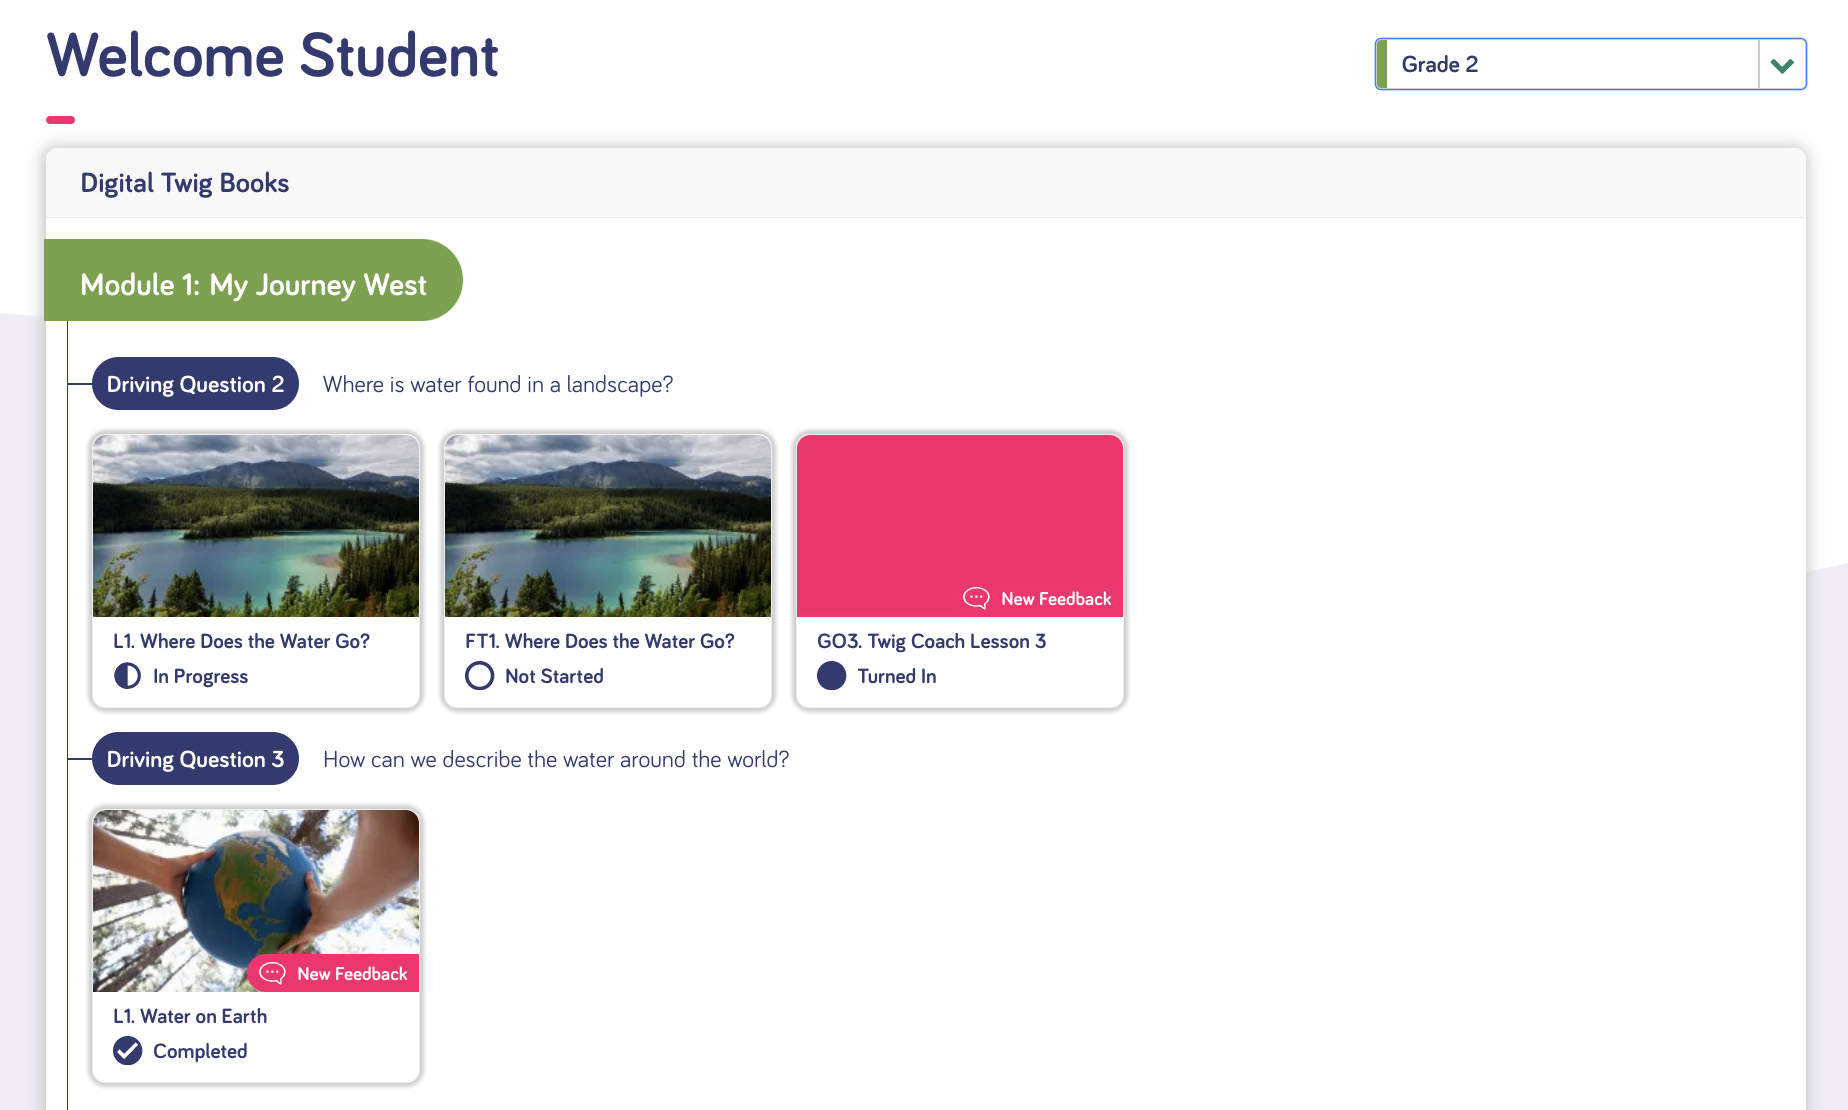Click the Not Started empty circle icon
Viewport: 1848px width, 1110px height.
[x=479, y=676]
